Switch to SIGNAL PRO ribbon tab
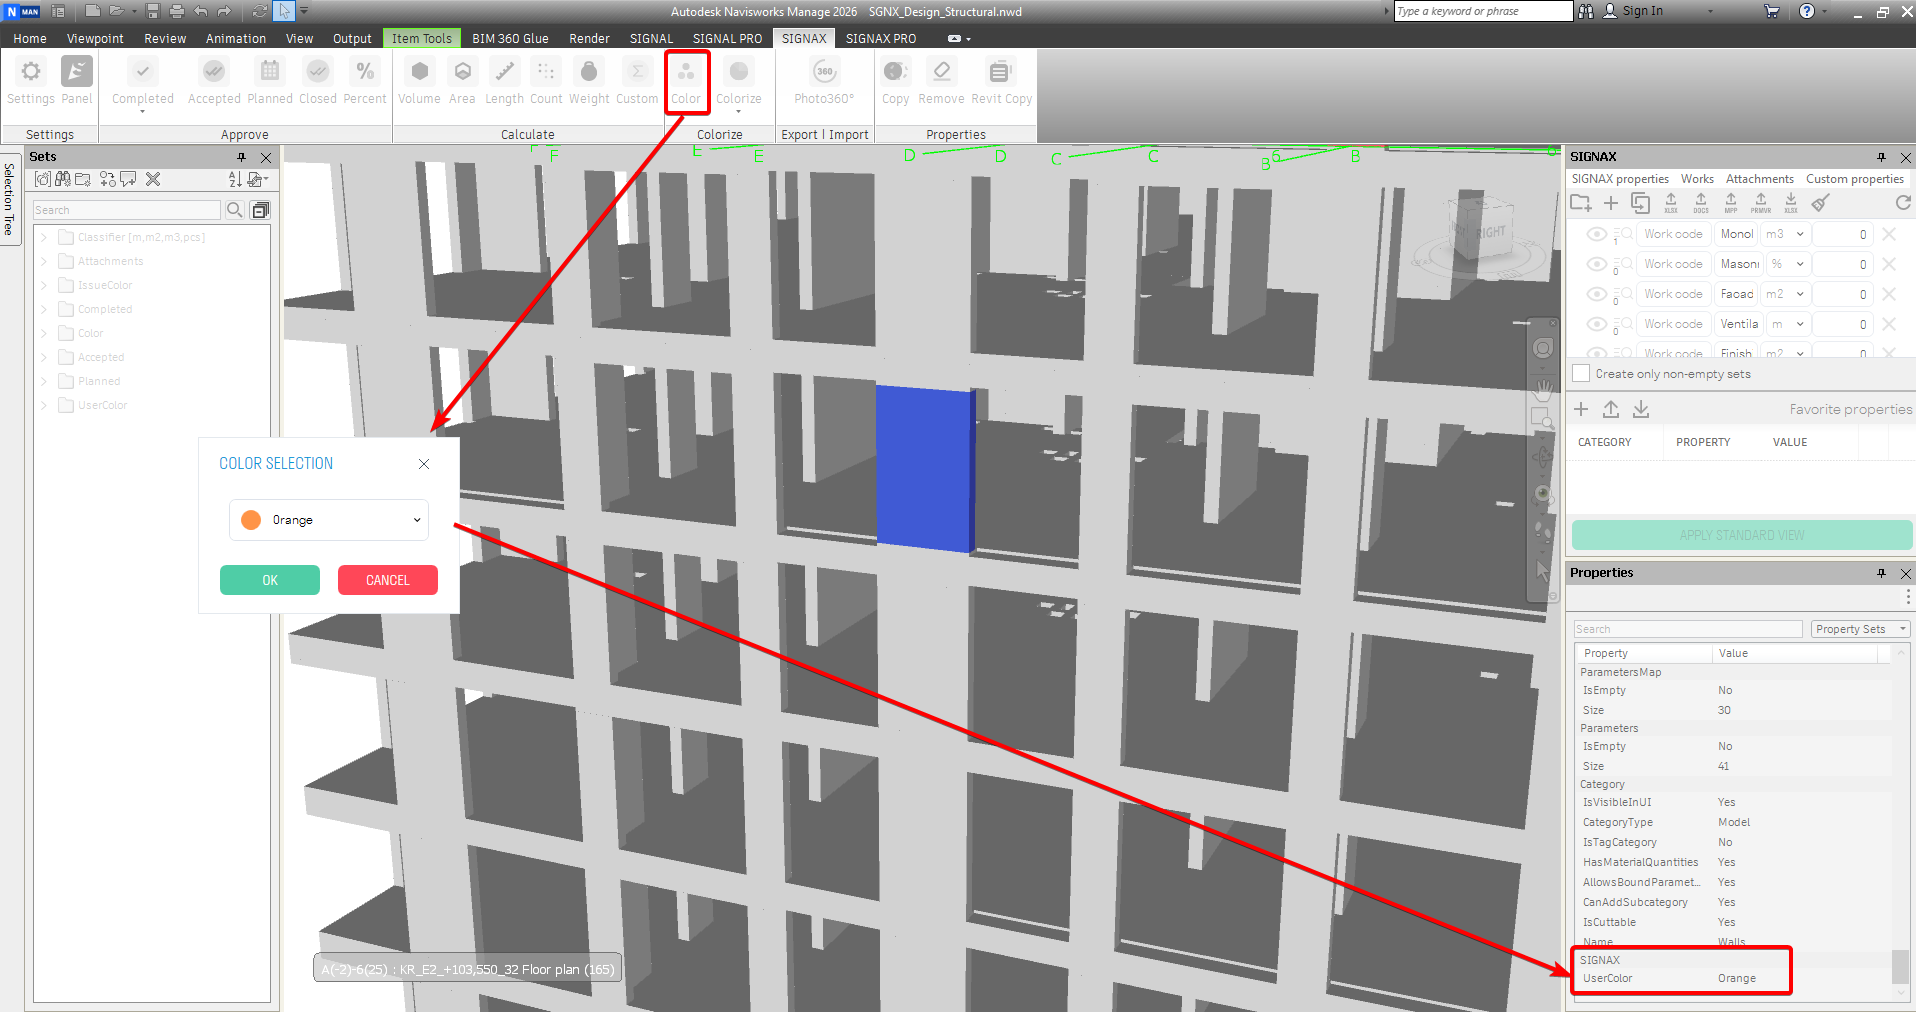This screenshot has height=1012, width=1916. [727, 38]
